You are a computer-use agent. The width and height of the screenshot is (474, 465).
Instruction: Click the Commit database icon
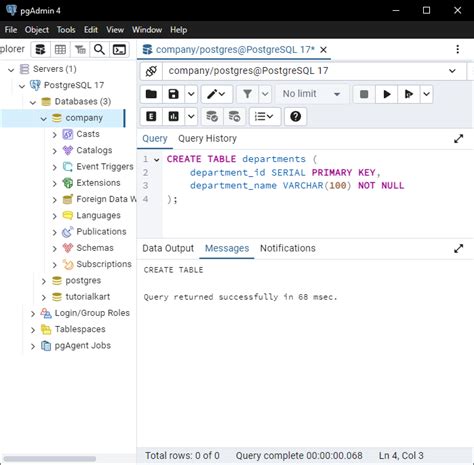click(x=212, y=116)
